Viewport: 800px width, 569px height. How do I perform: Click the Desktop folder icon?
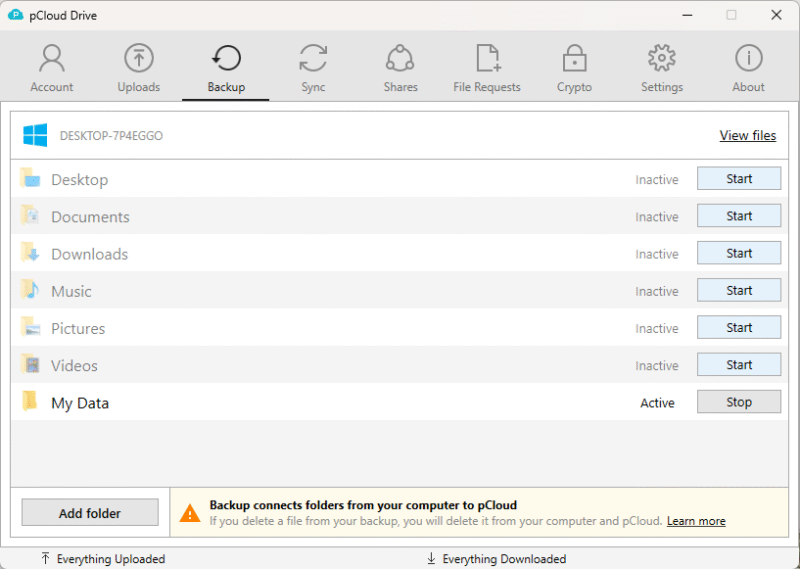[30, 178]
